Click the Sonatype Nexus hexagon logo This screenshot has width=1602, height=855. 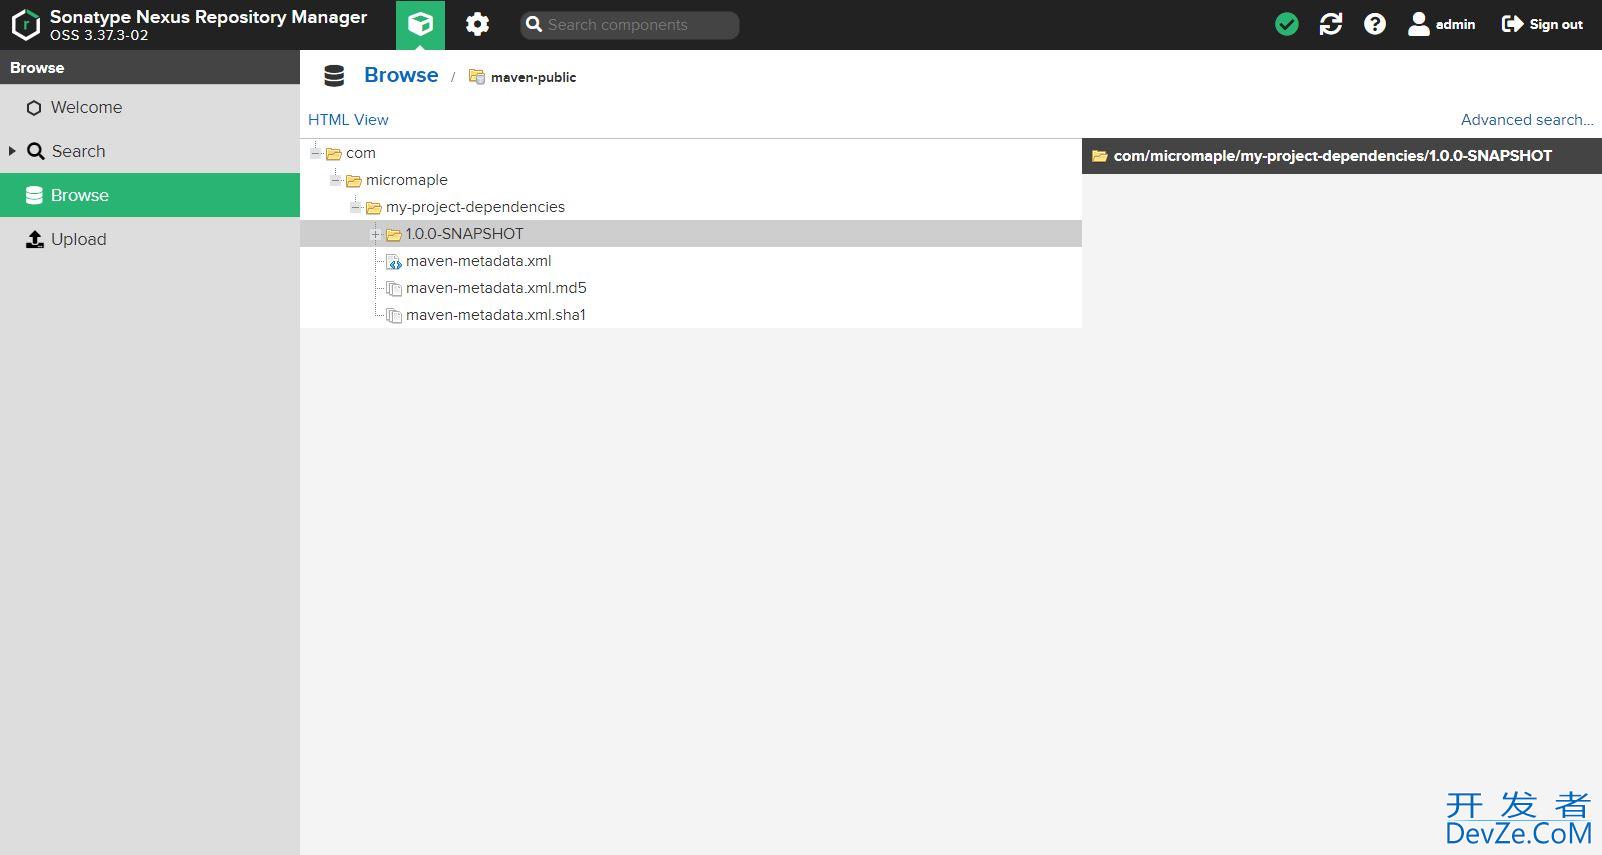tap(25, 25)
